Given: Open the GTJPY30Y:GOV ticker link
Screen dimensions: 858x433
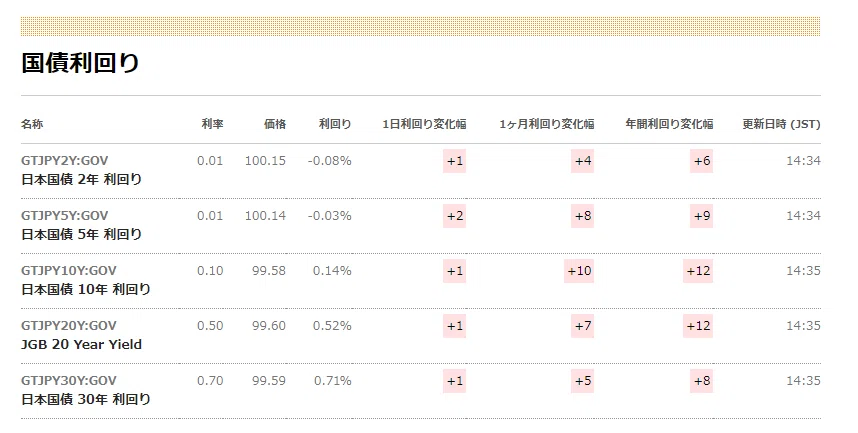Looking at the screenshot, I should coord(69,380).
